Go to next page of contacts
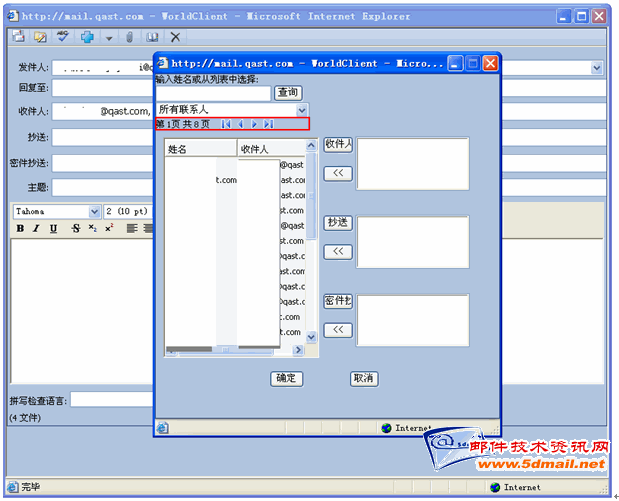Image resolution: width=619 pixels, height=501 pixels. 254,124
